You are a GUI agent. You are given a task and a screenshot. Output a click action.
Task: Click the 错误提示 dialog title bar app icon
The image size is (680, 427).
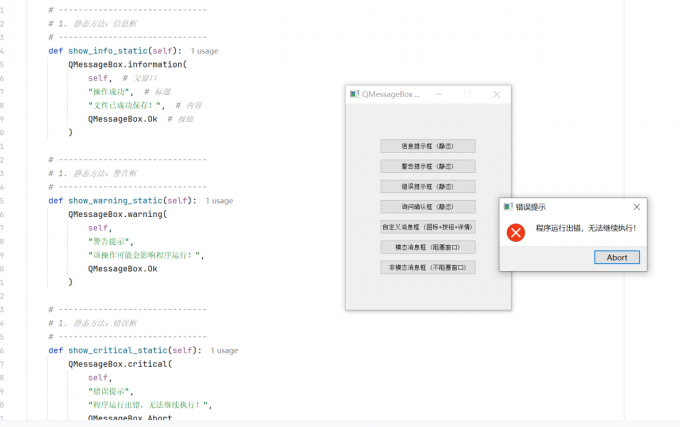(508, 207)
